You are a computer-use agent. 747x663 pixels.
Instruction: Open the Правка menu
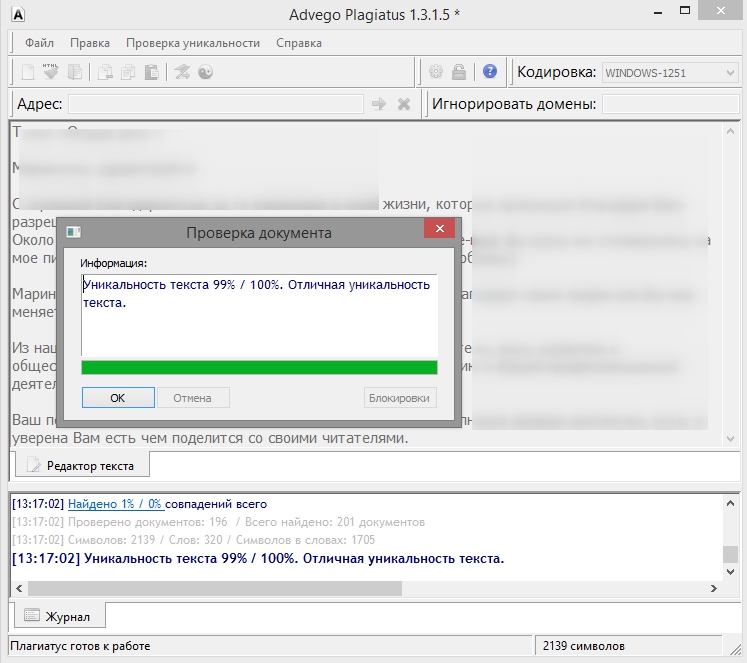coord(90,43)
